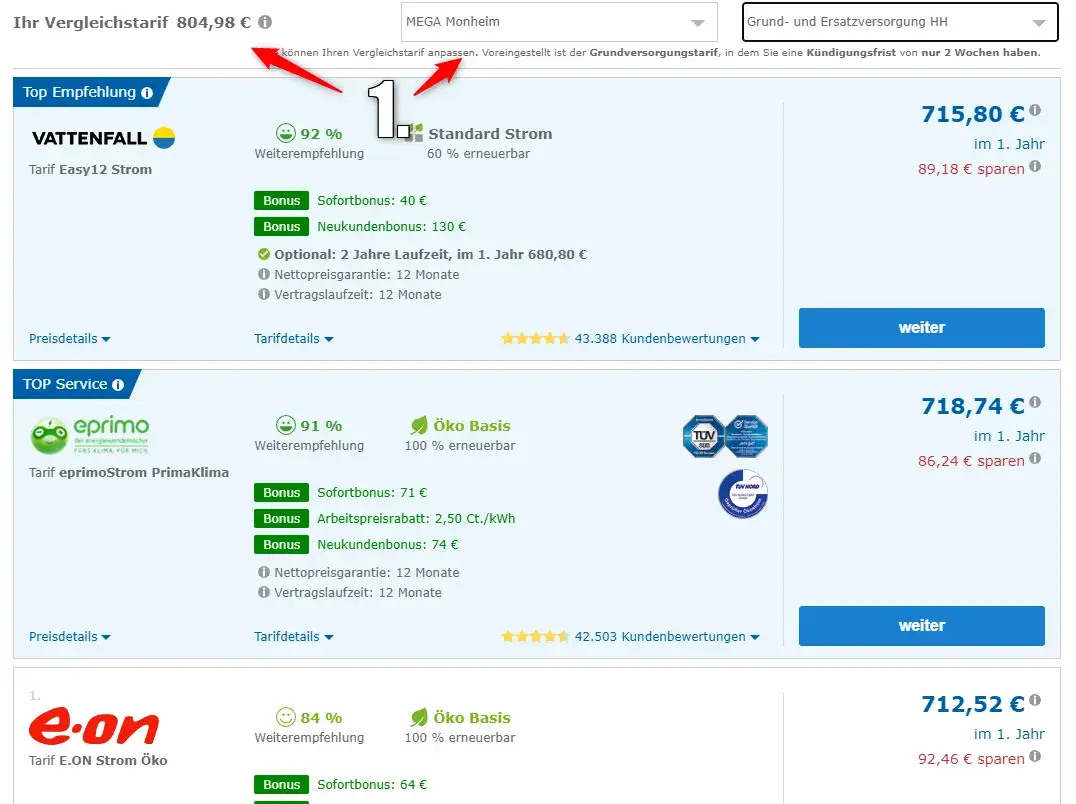Click TÜV NORD certification seal
This screenshot has height=804, width=1076.
[742, 493]
